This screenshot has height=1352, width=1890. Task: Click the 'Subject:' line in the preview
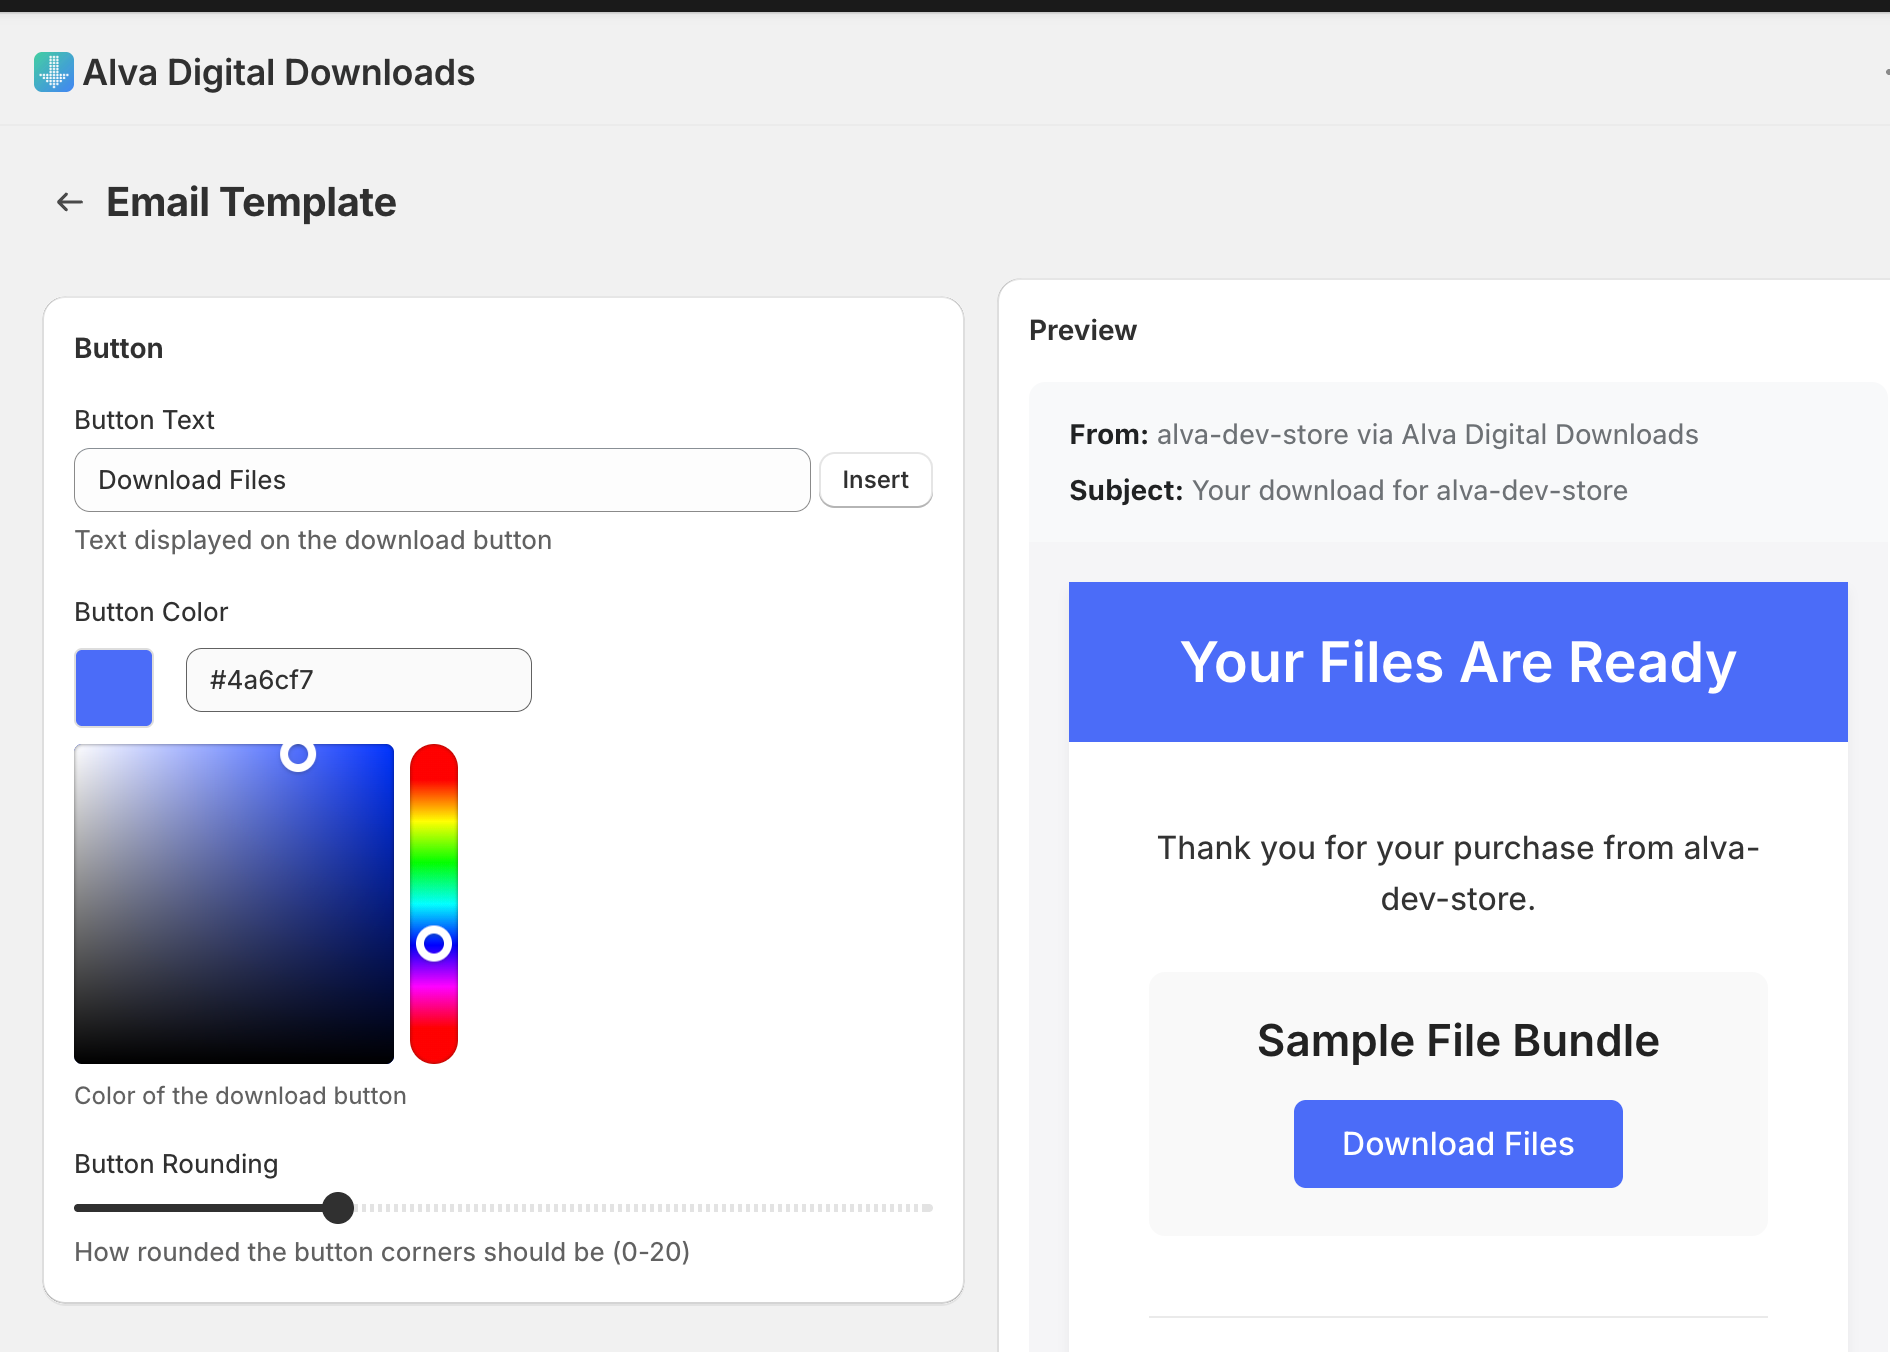[1348, 490]
